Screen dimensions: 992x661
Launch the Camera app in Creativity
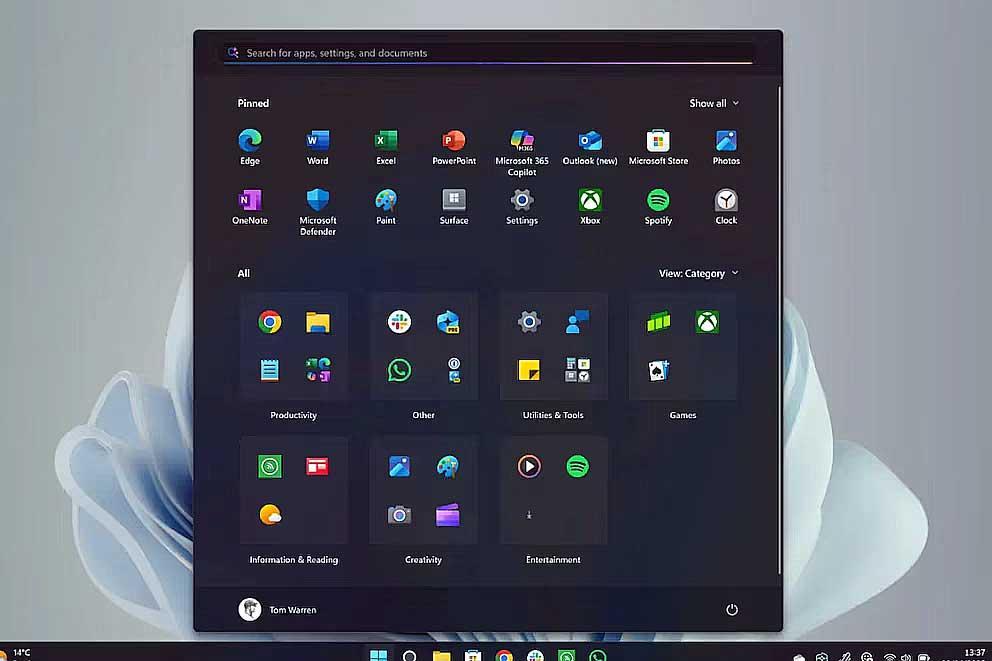[x=399, y=515]
